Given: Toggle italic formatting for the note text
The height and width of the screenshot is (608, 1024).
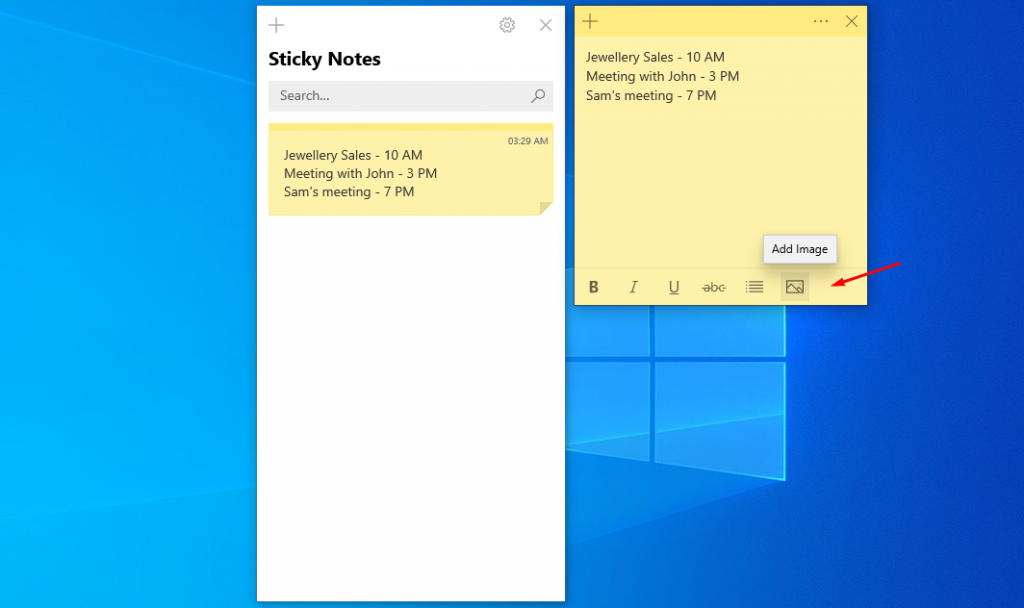Looking at the screenshot, I should pos(633,287).
